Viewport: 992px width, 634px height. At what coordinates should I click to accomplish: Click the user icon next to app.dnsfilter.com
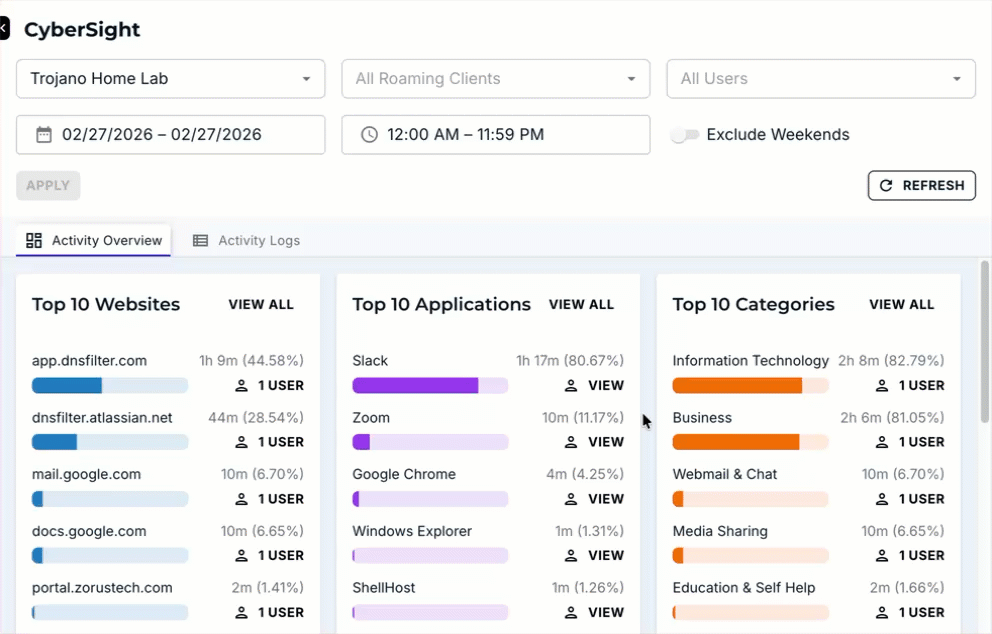pyautogui.click(x=241, y=385)
